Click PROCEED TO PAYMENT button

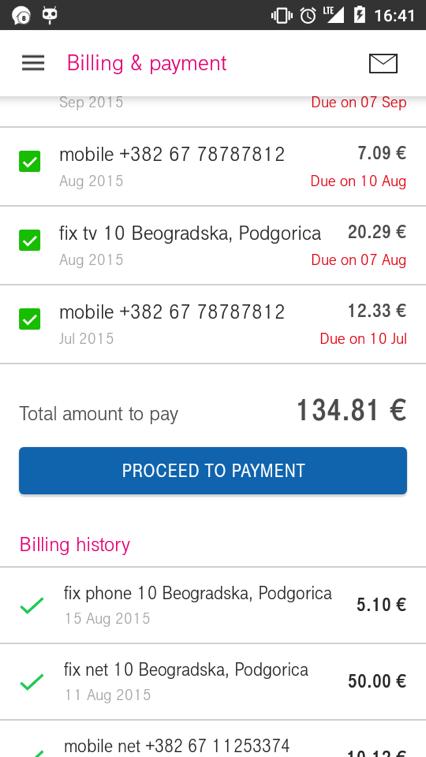(x=213, y=471)
